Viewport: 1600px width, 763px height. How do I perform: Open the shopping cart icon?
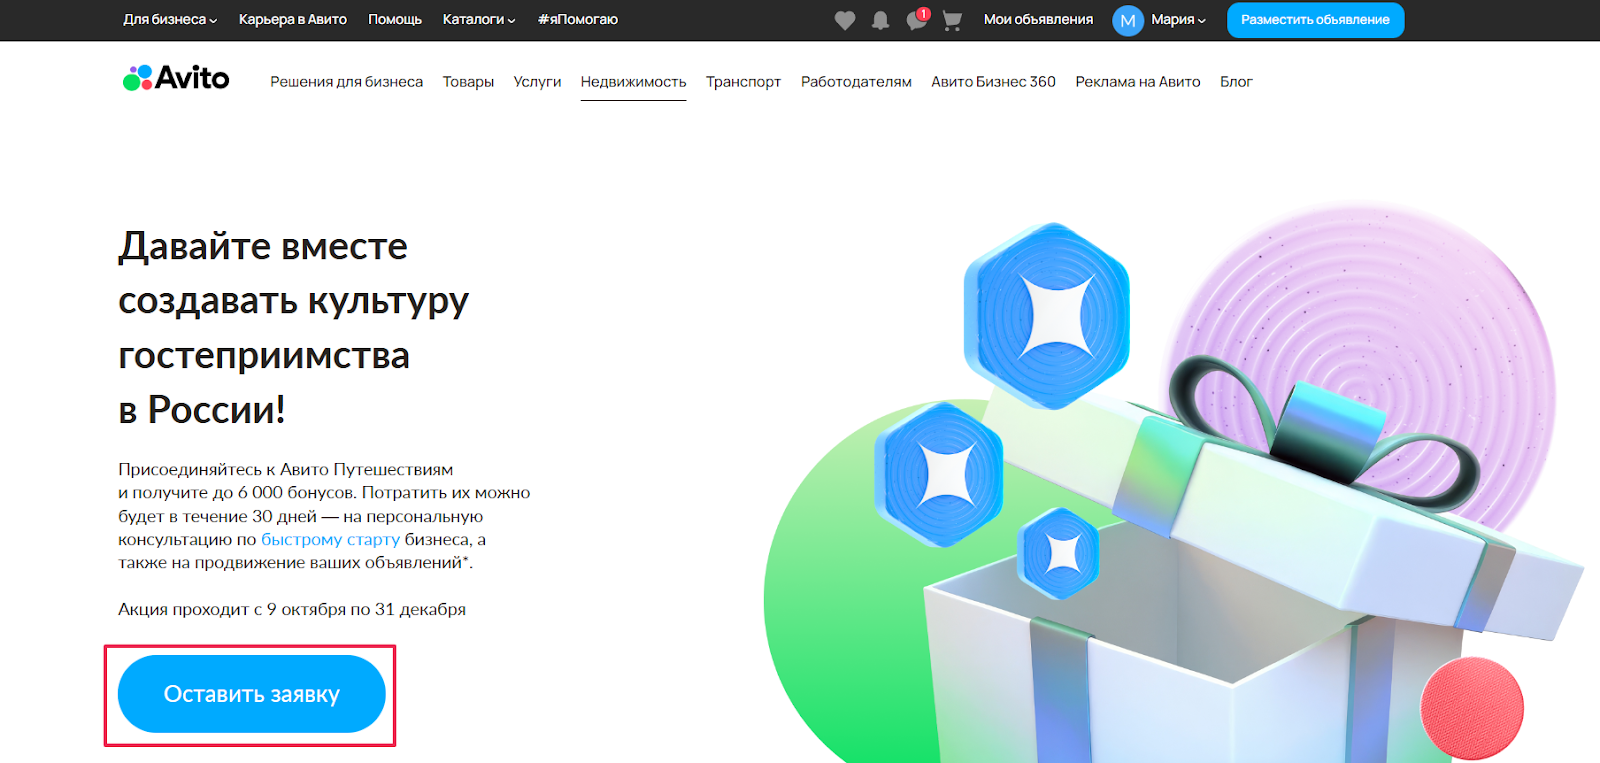(x=952, y=20)
